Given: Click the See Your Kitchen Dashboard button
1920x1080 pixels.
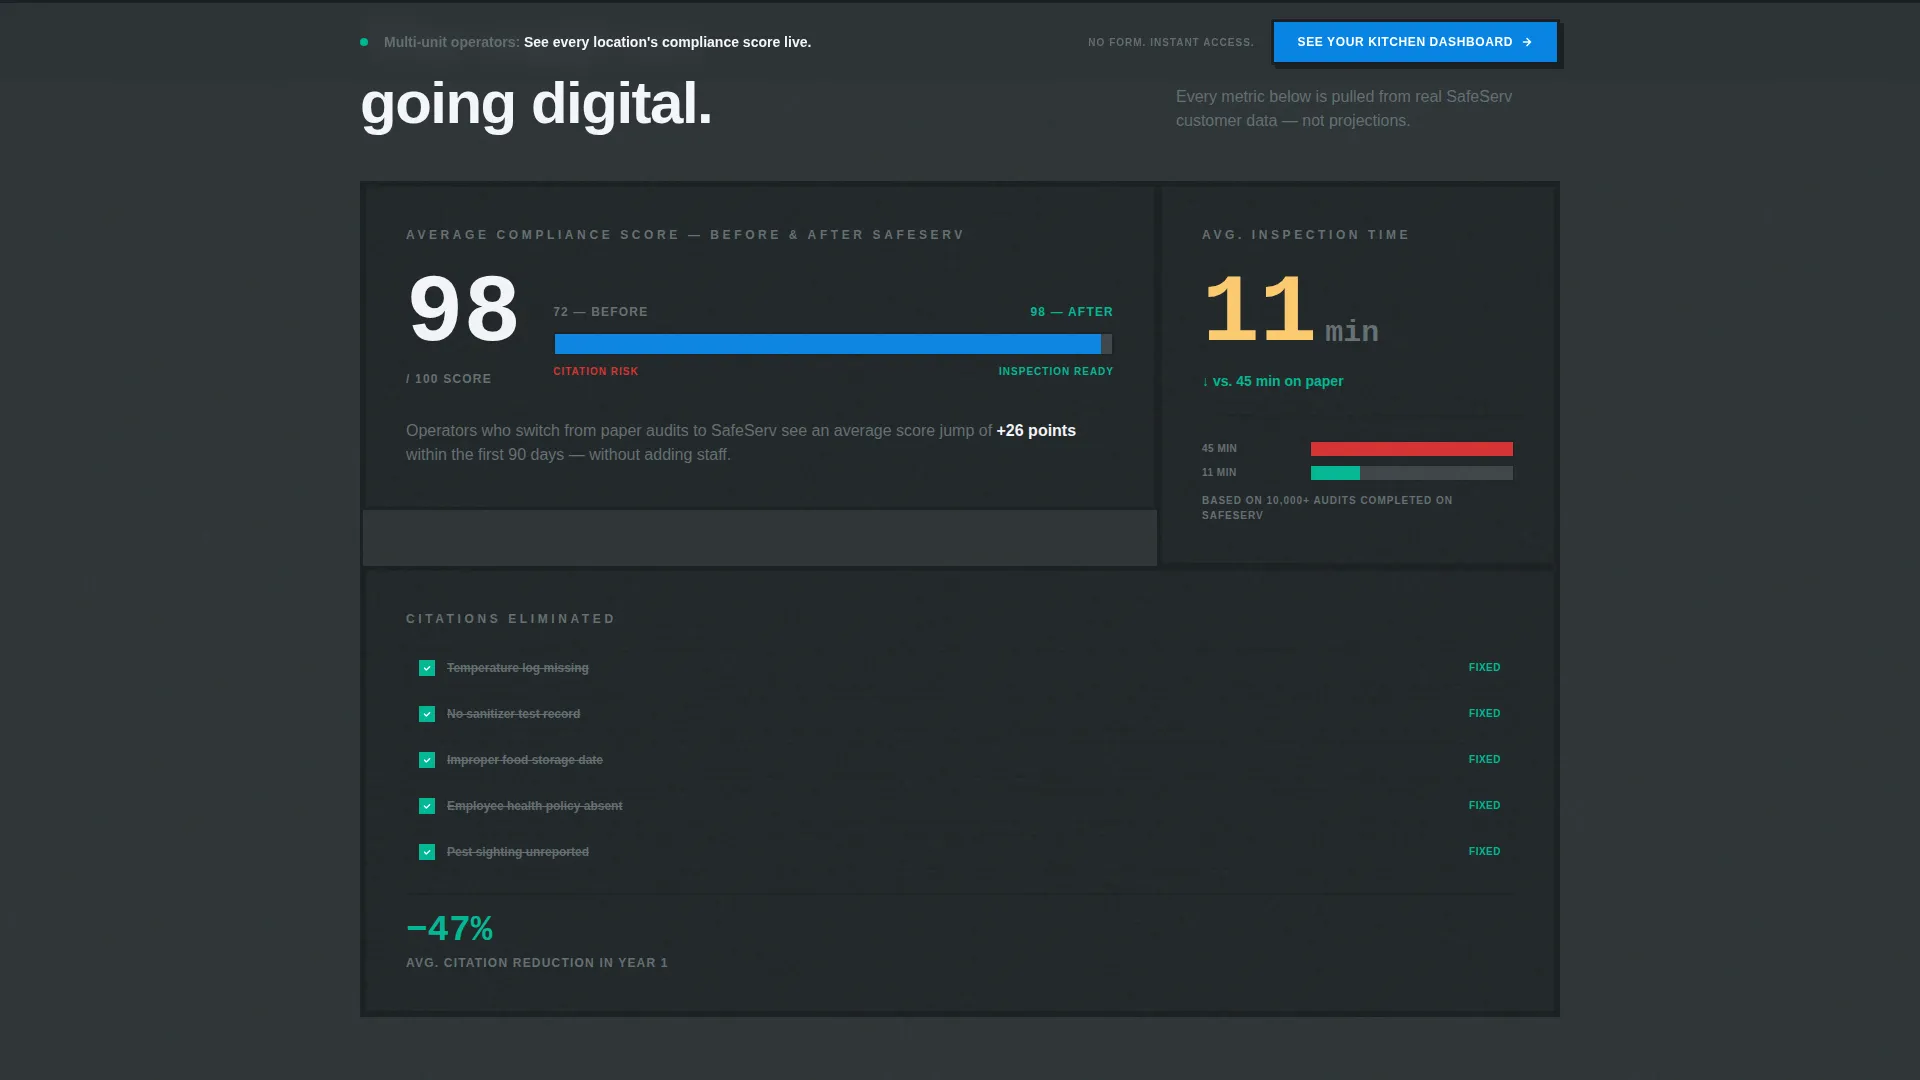Looking at the screenshot, I should (x=1415, y=42).
